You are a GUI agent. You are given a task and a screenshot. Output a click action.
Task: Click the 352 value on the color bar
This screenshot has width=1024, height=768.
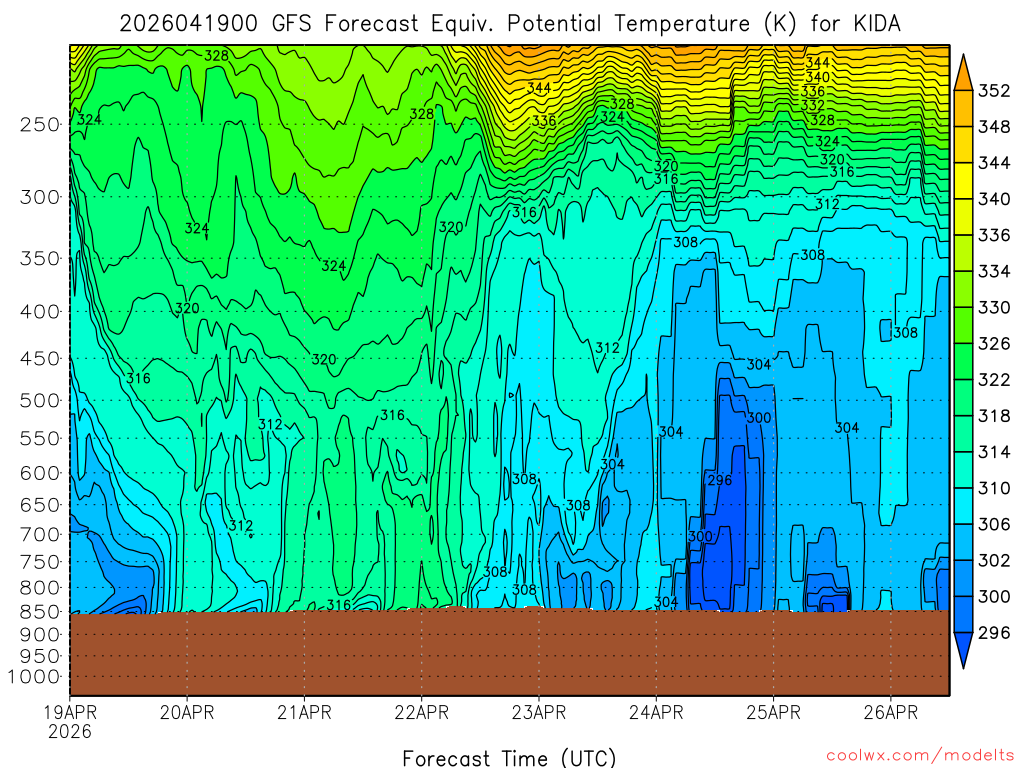(x=994, y=90)
